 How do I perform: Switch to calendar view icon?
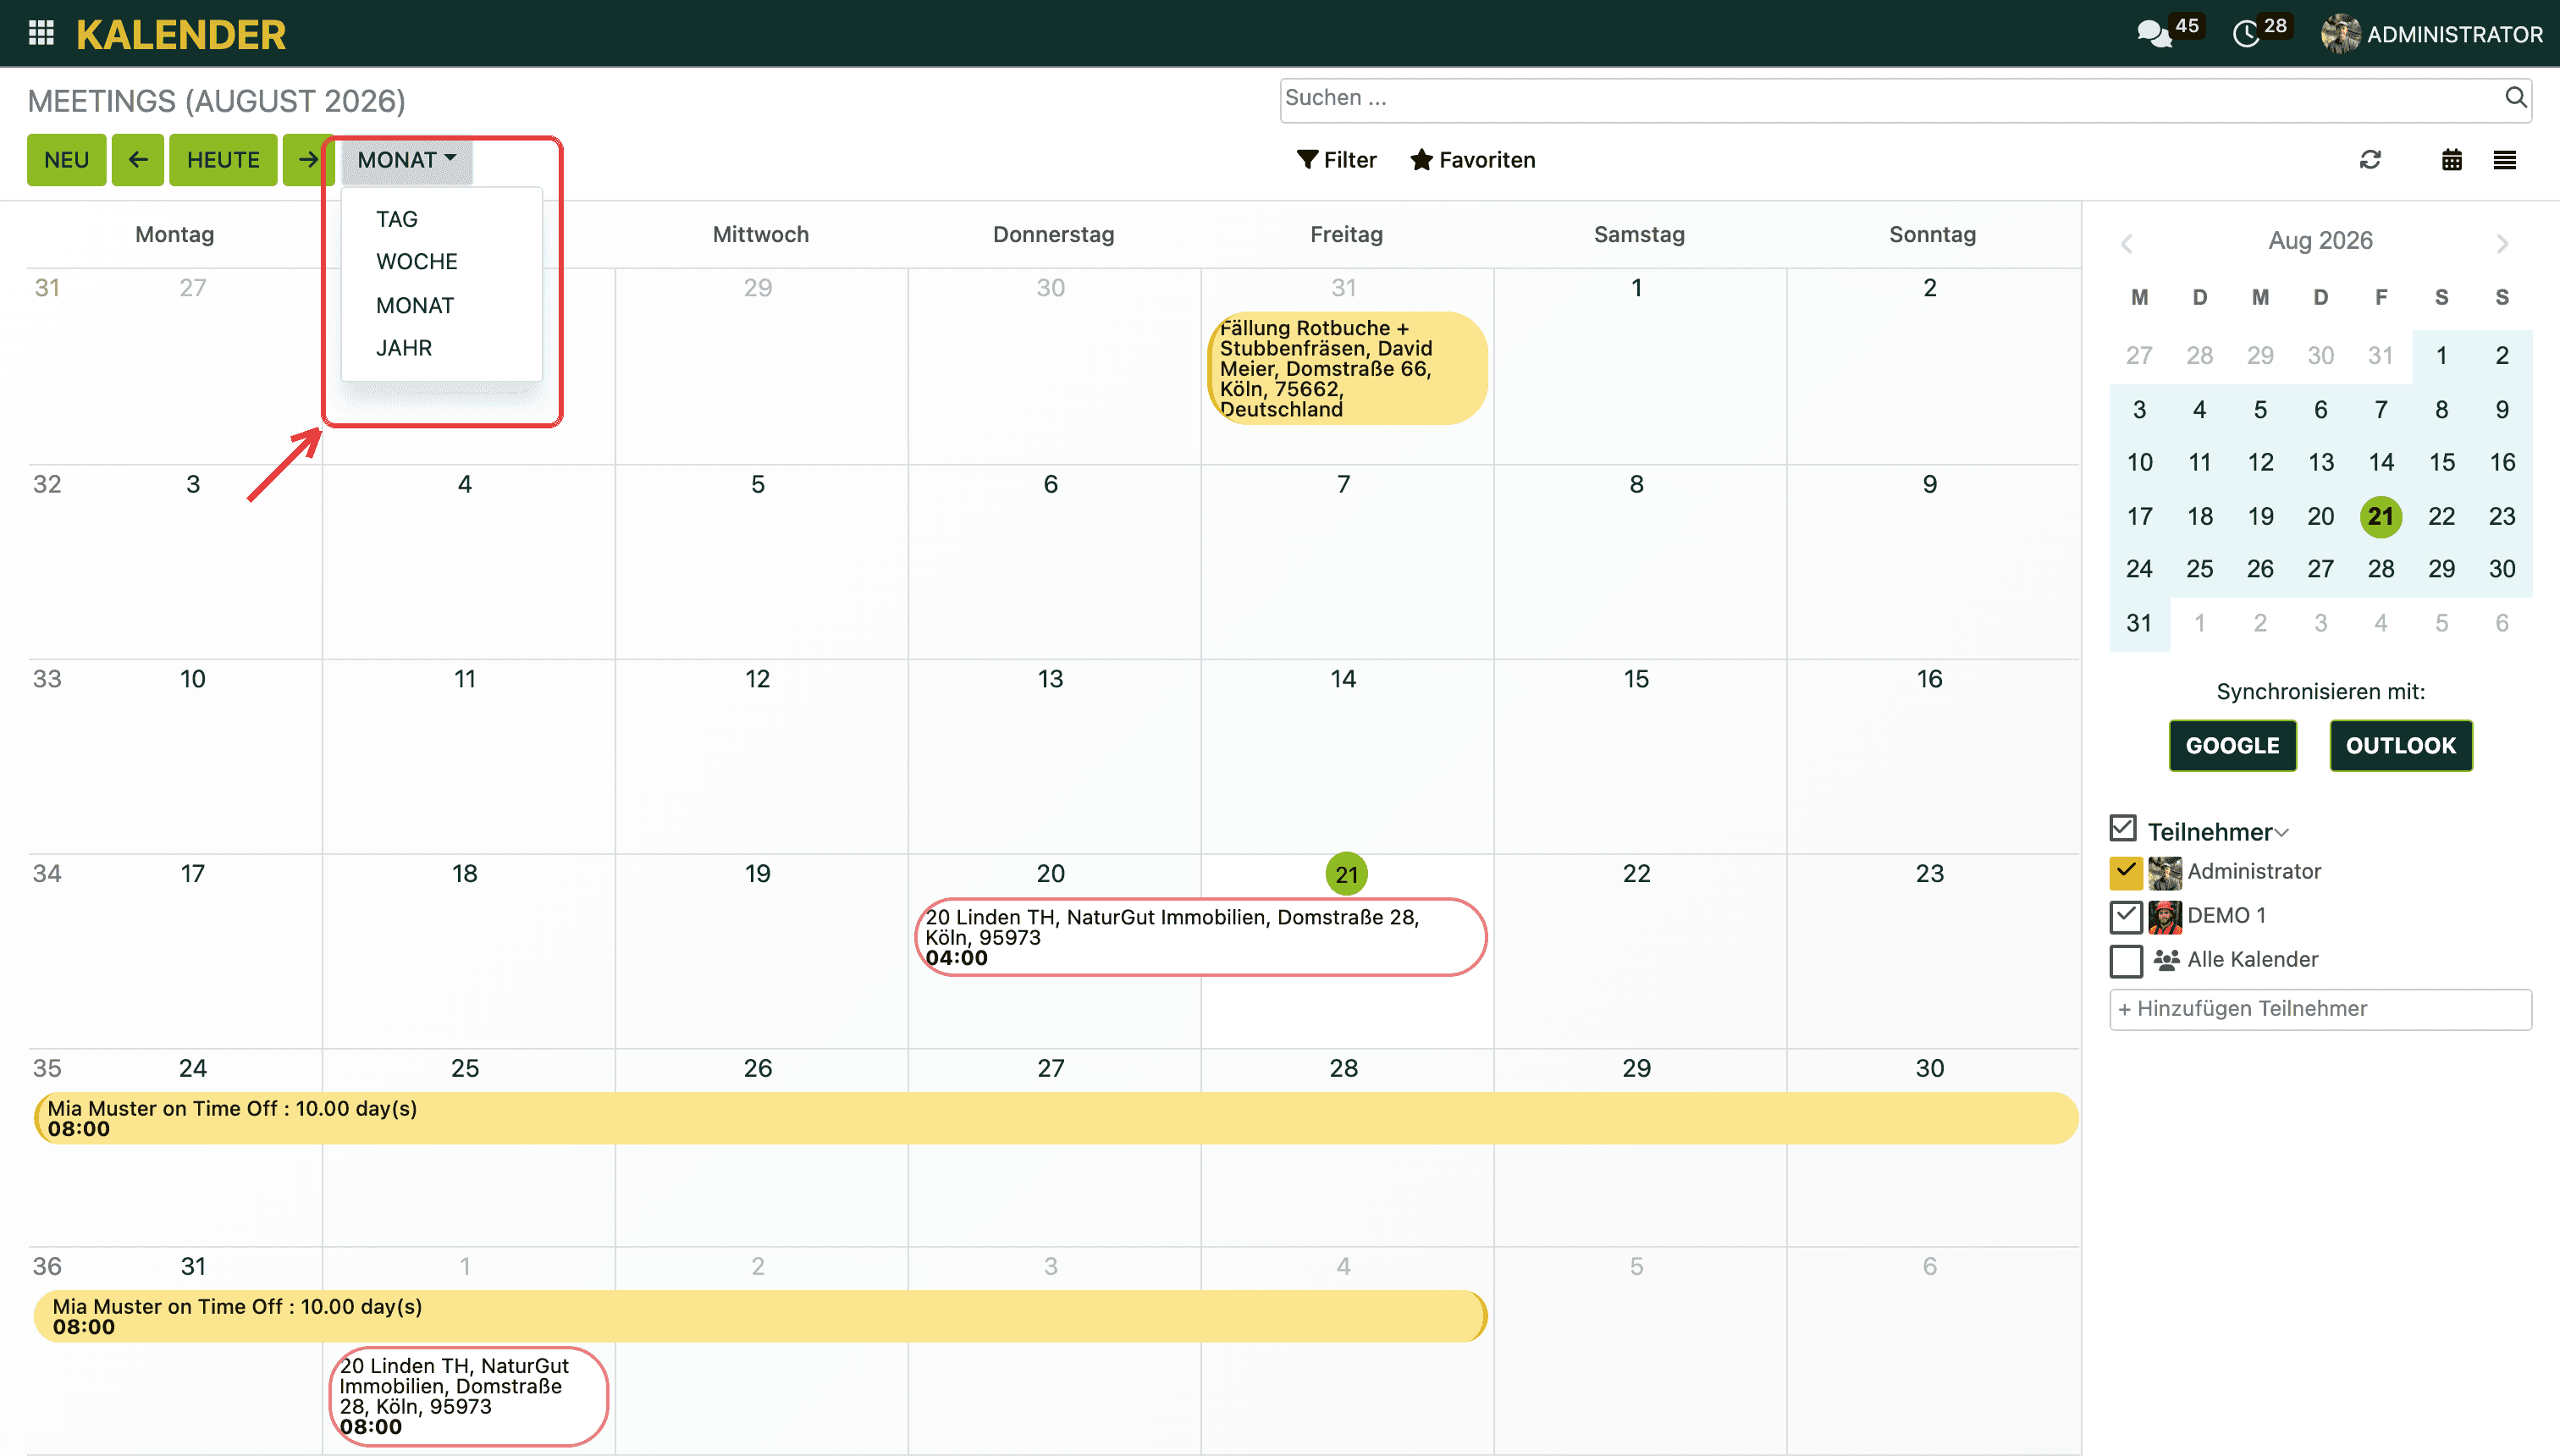point(2451,160)
